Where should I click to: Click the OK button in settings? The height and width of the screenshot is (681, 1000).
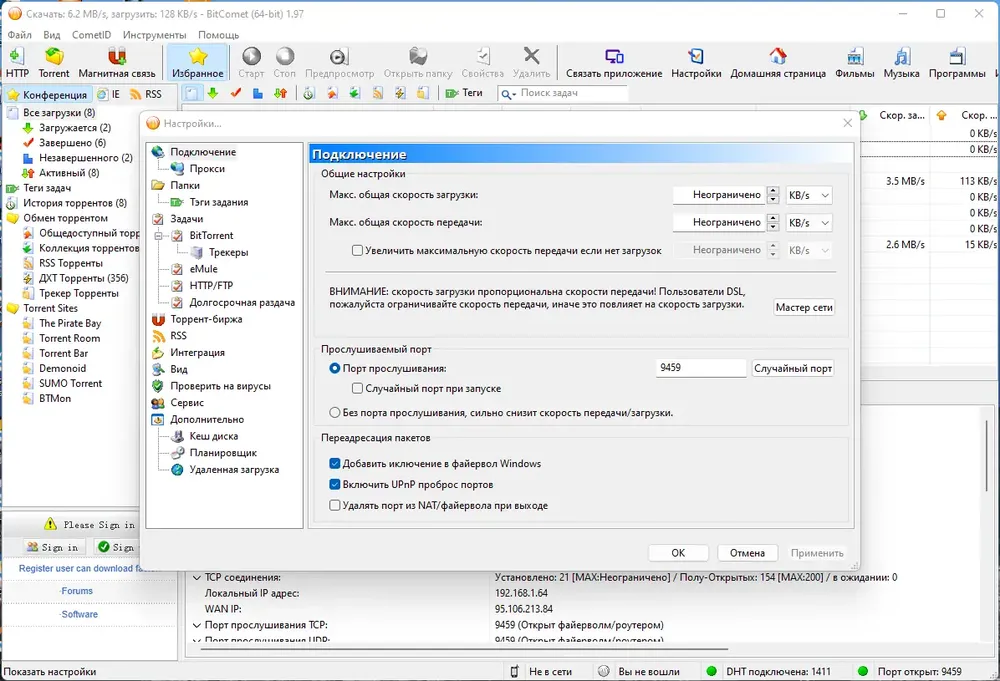coord(678,553)
